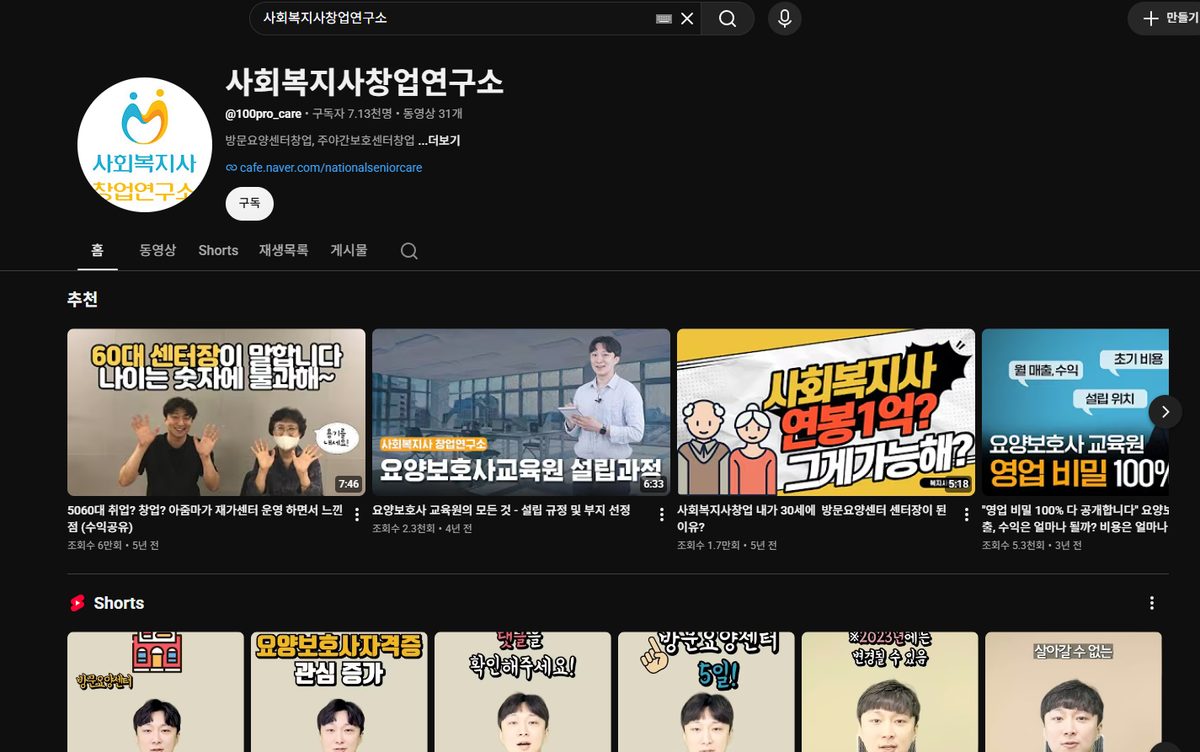Play the 사회복지사 연봉1억 thumbnail
Image resolution: width=1200 pixels, height=752 pixels.
(826, 412)
